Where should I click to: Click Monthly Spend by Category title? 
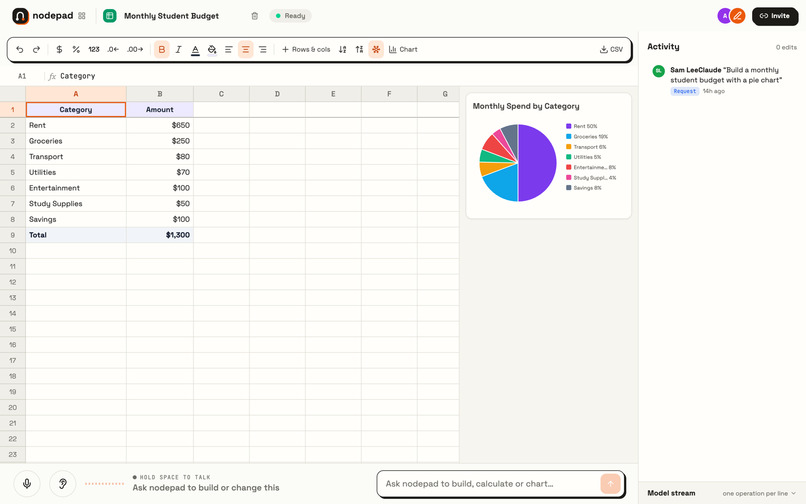[526, 106]
